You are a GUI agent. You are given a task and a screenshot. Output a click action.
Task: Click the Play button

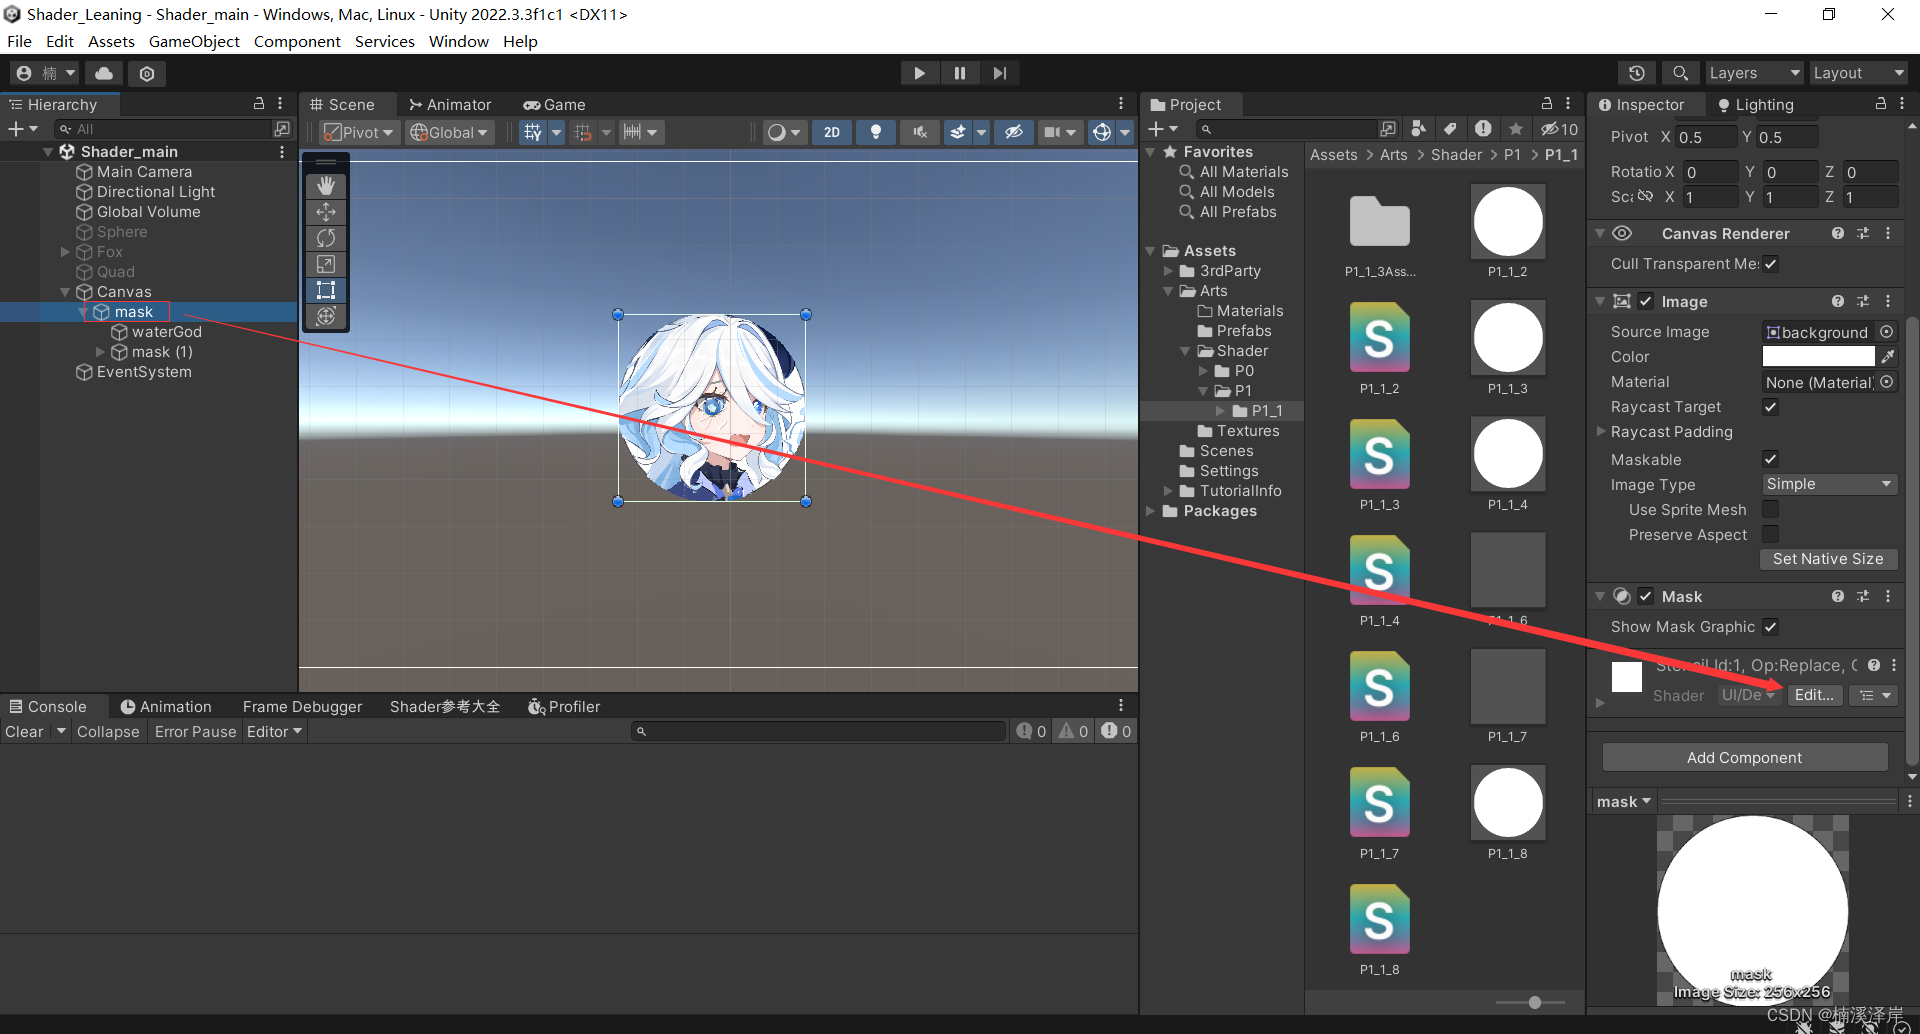919,73
